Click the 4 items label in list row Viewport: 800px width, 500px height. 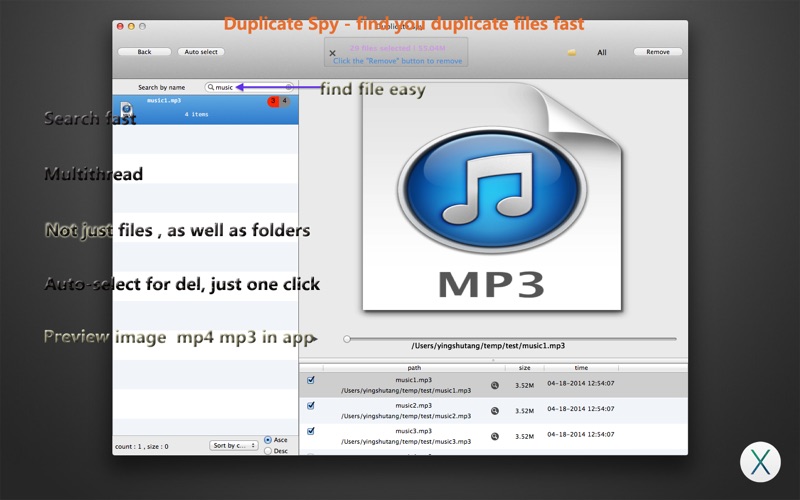pos(196,114)
